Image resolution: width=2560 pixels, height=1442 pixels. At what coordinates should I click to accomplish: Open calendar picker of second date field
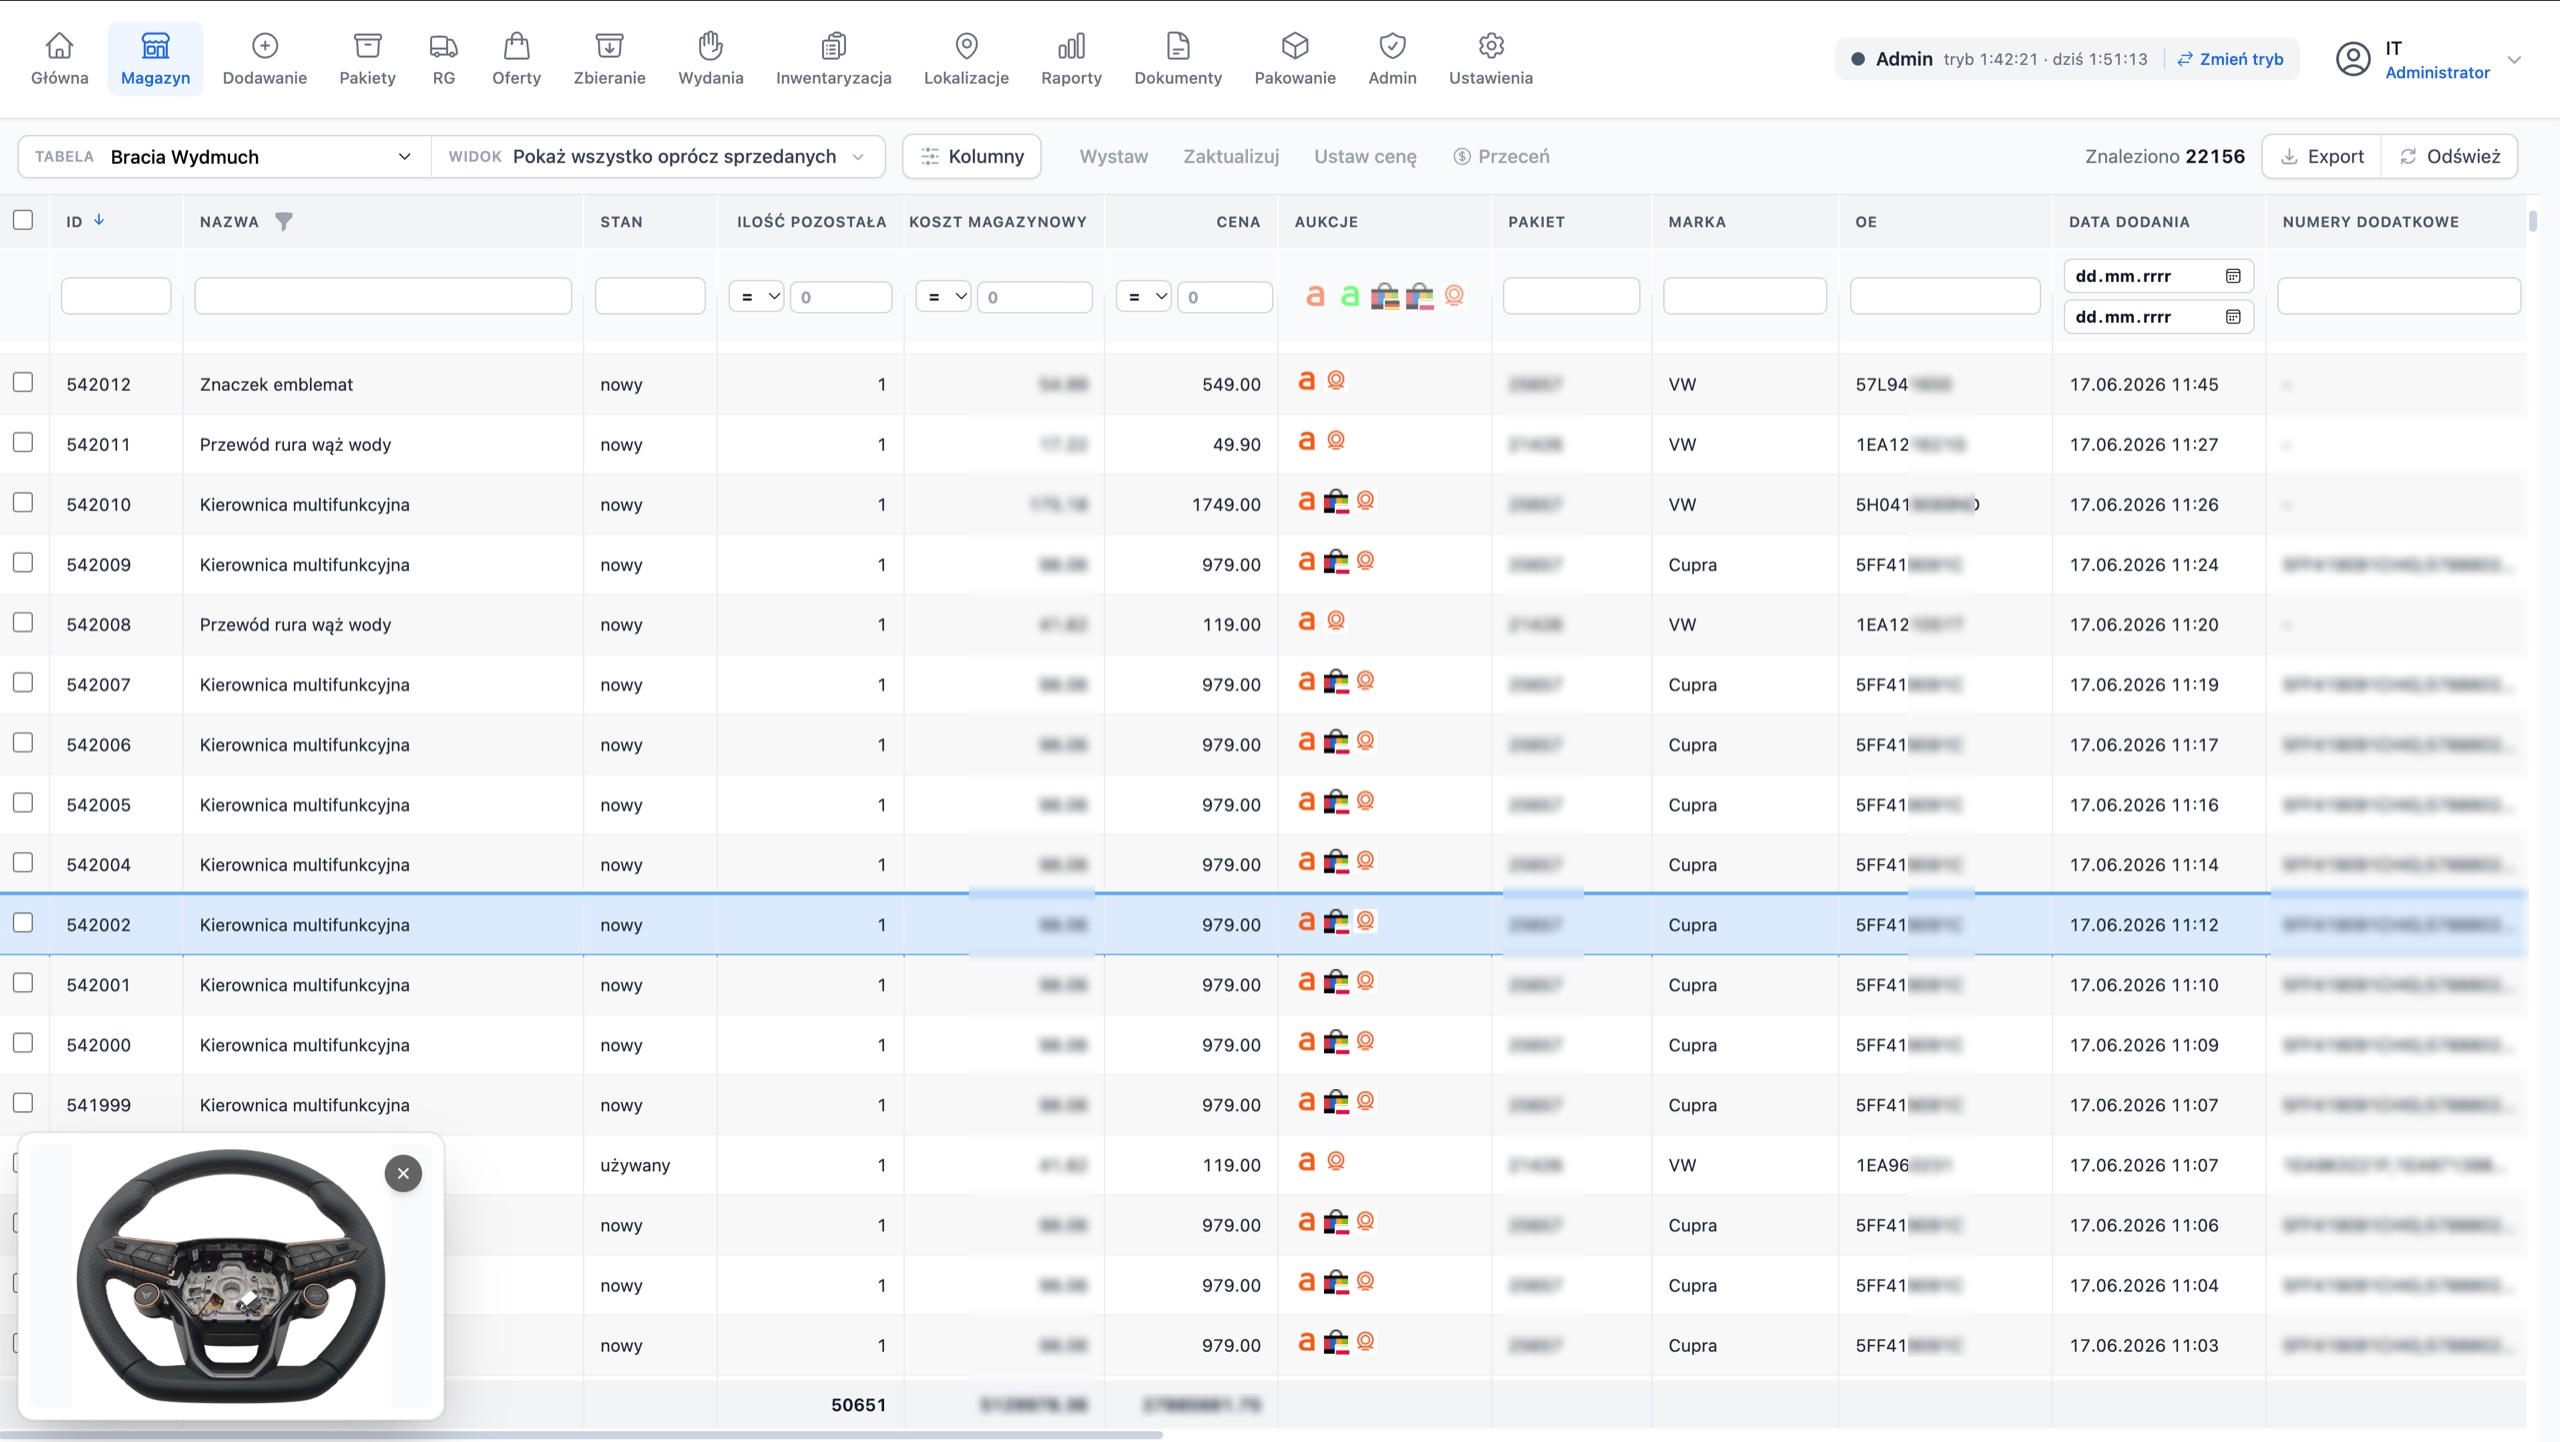[2232, 317]
